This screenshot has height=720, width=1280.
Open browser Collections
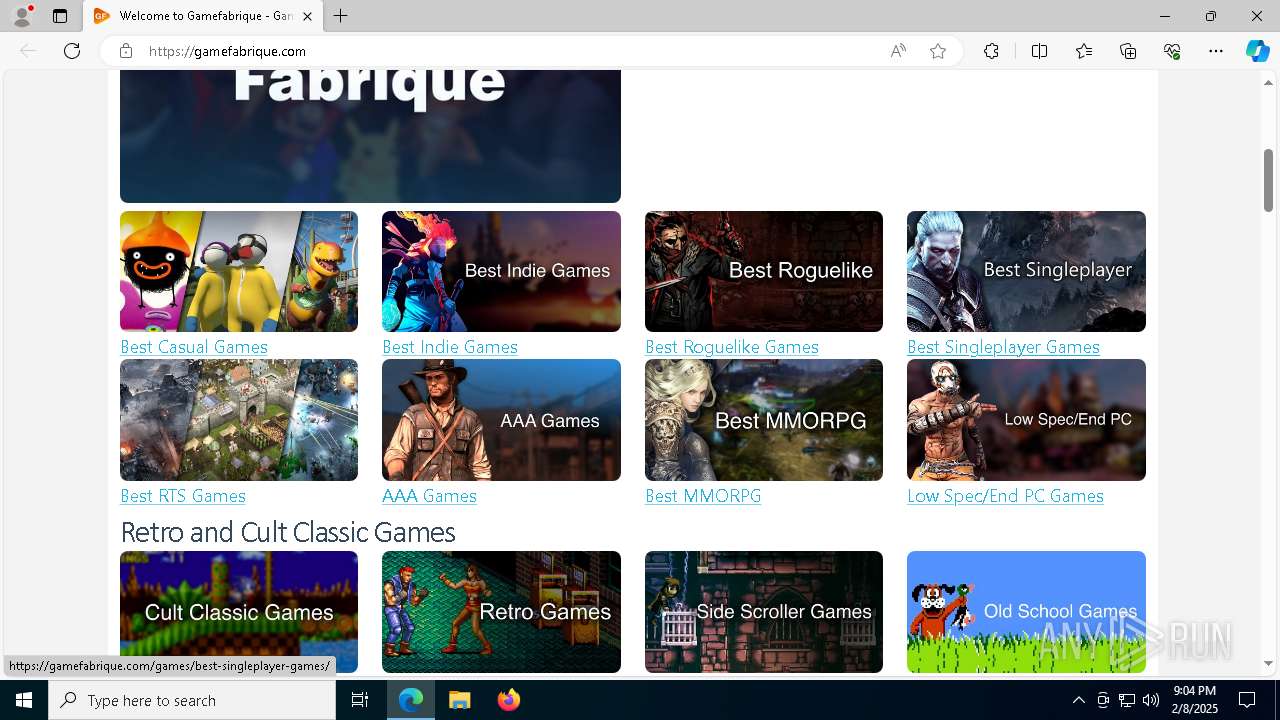point(1128,51)
